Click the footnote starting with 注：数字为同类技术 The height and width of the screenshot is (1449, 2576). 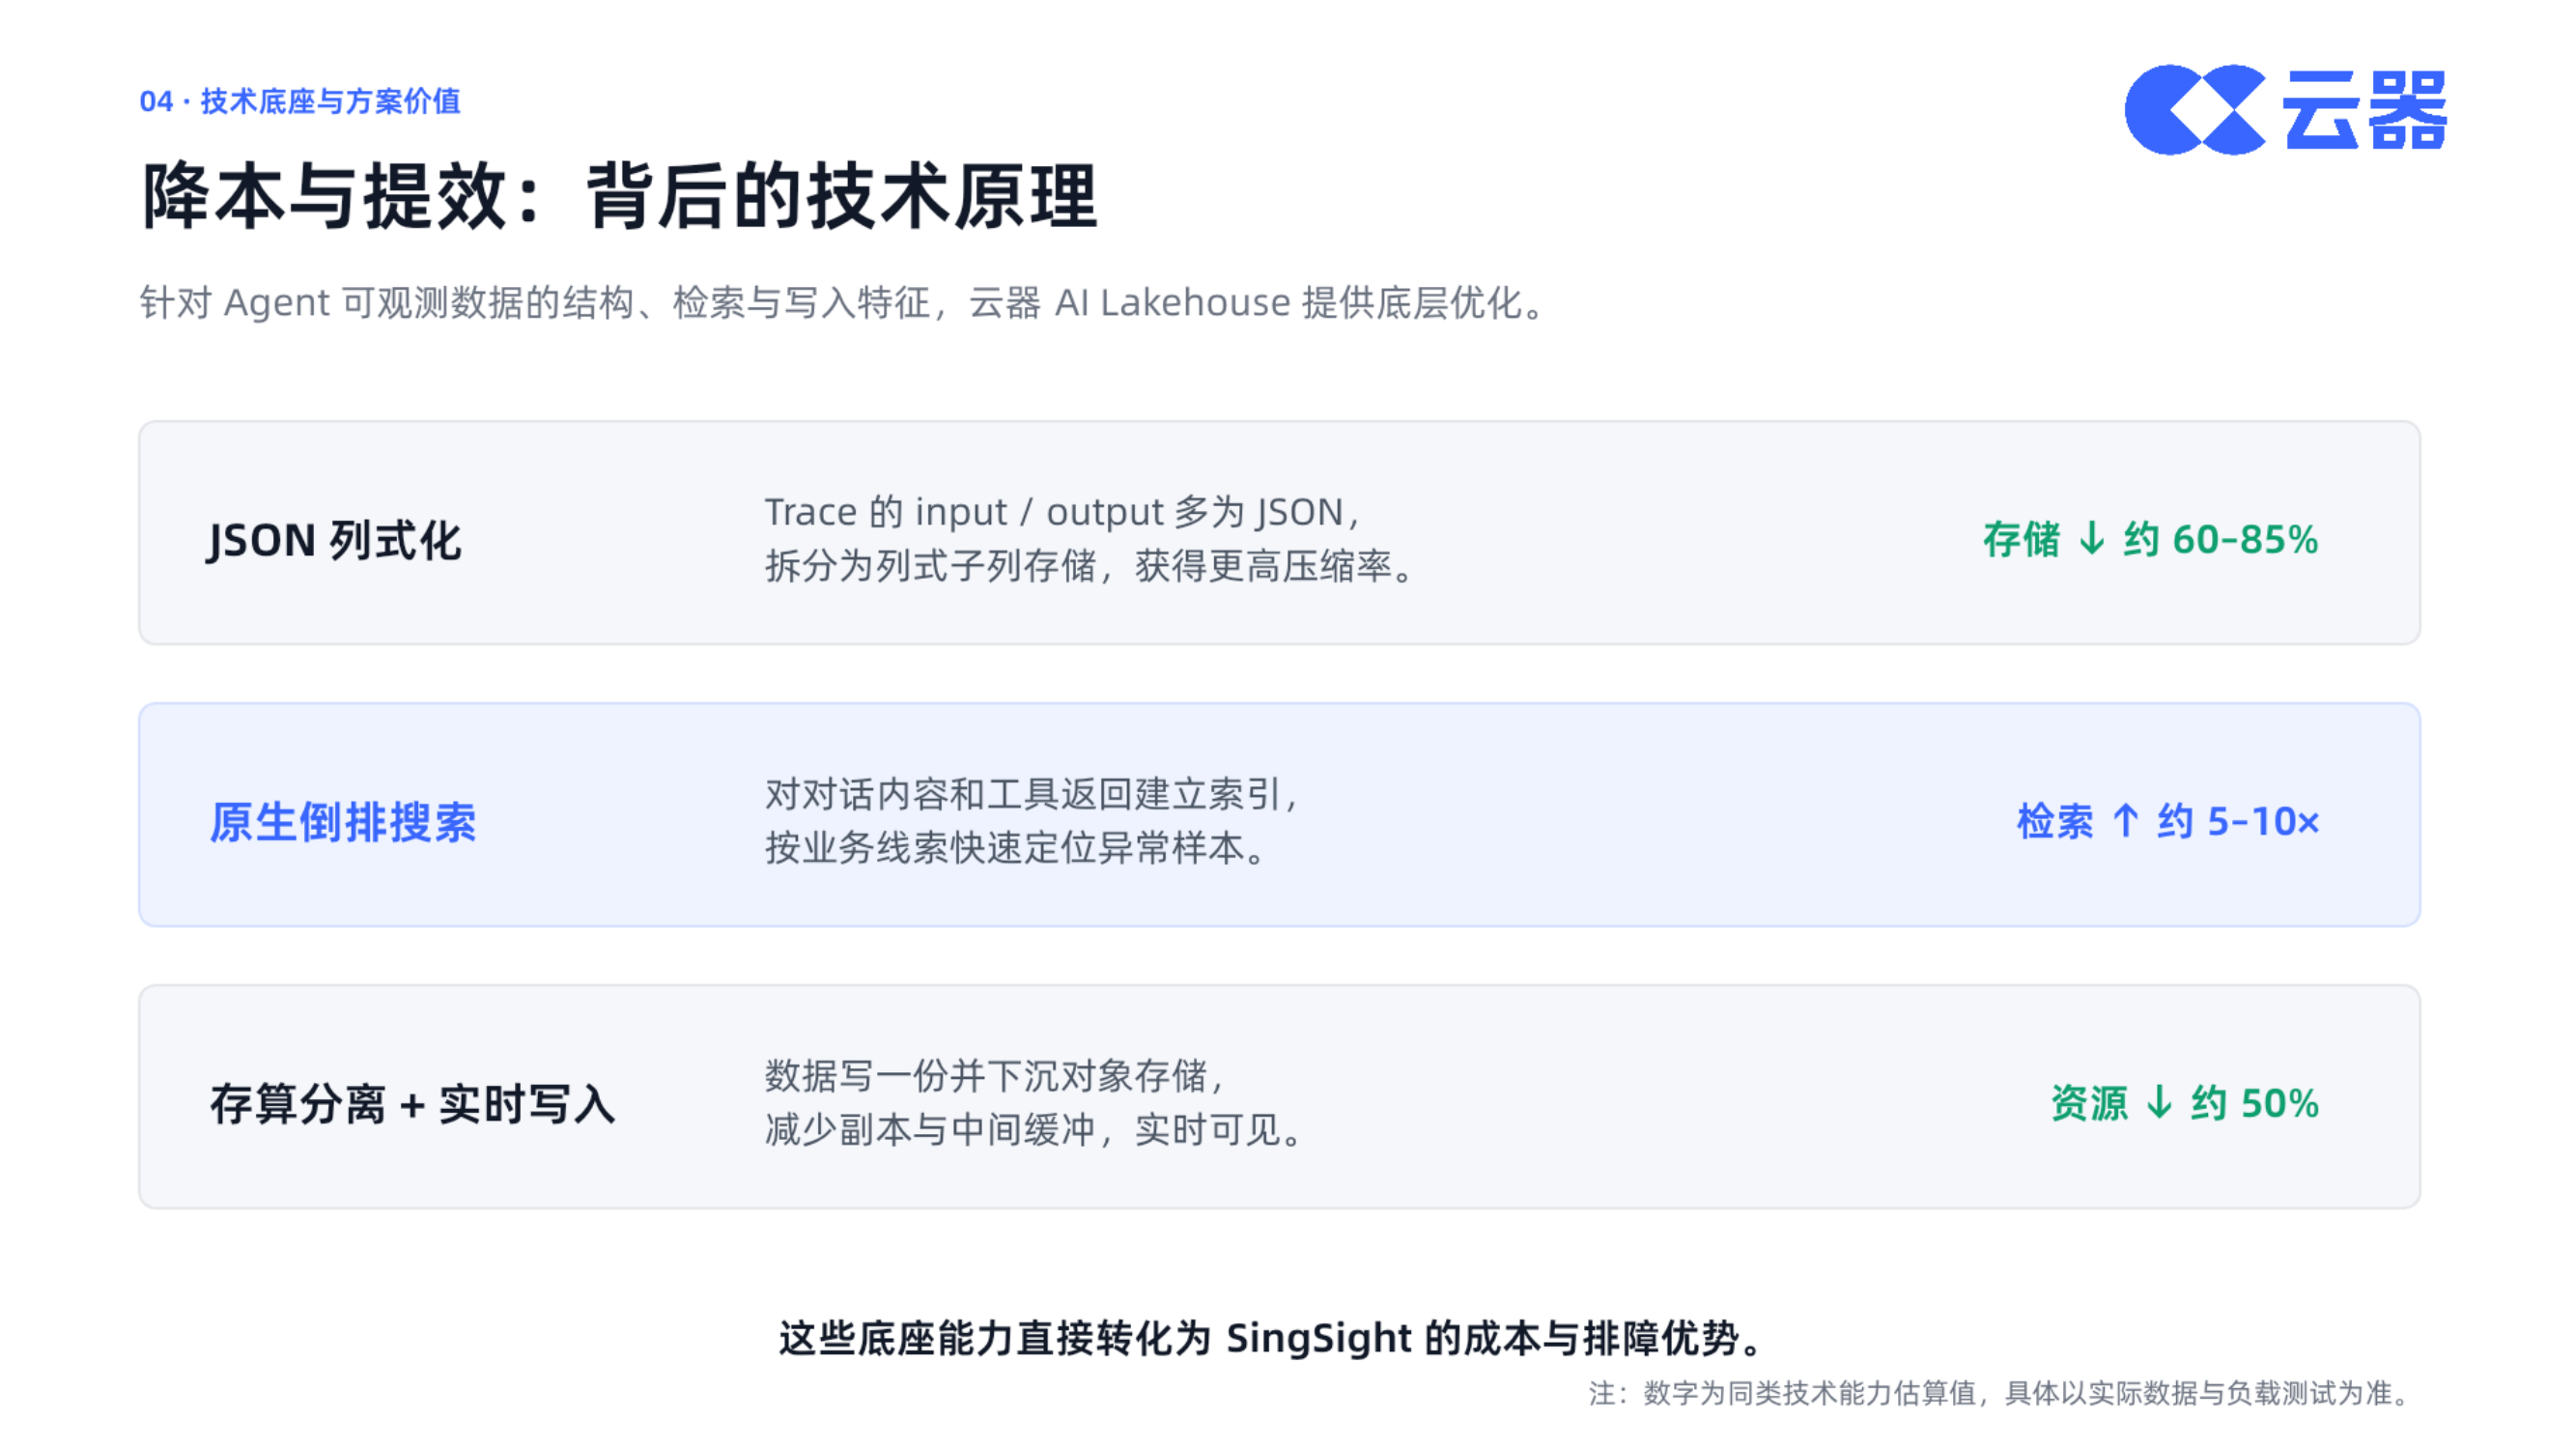tap(2001, 1393)
